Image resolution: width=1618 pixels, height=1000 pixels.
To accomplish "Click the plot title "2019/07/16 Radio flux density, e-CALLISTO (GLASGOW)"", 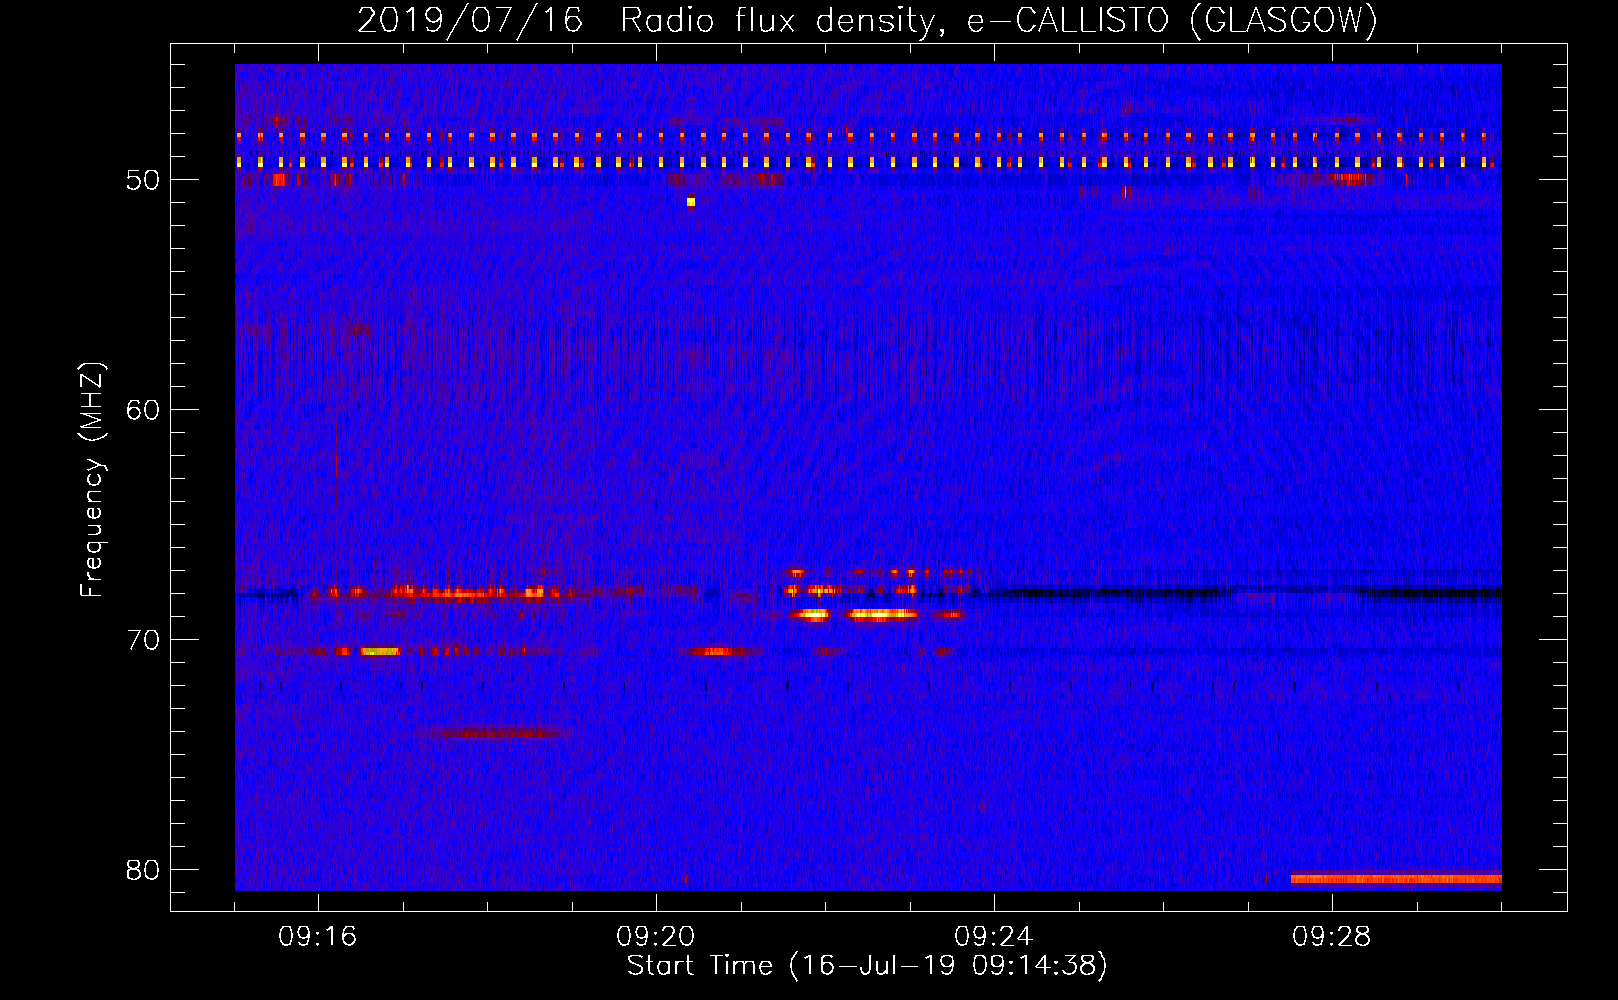I will pos(867,21).
